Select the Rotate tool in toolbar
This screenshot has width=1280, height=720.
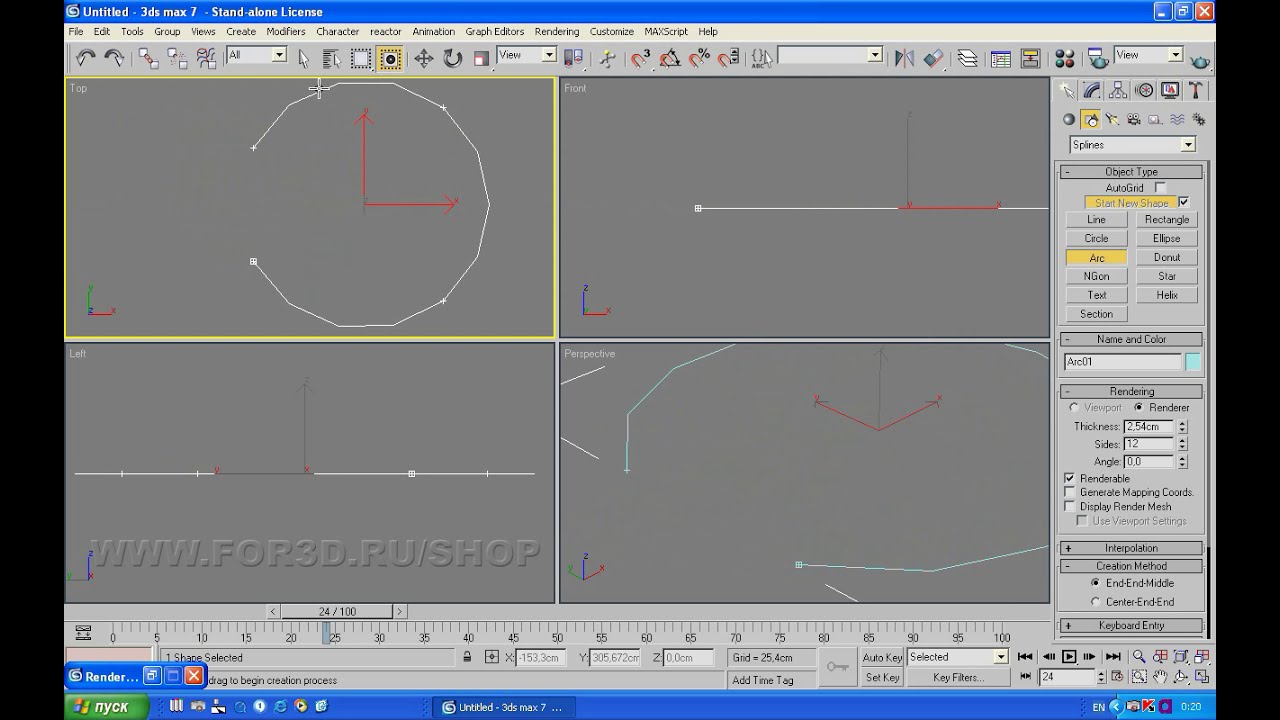[x=453, y=59]
